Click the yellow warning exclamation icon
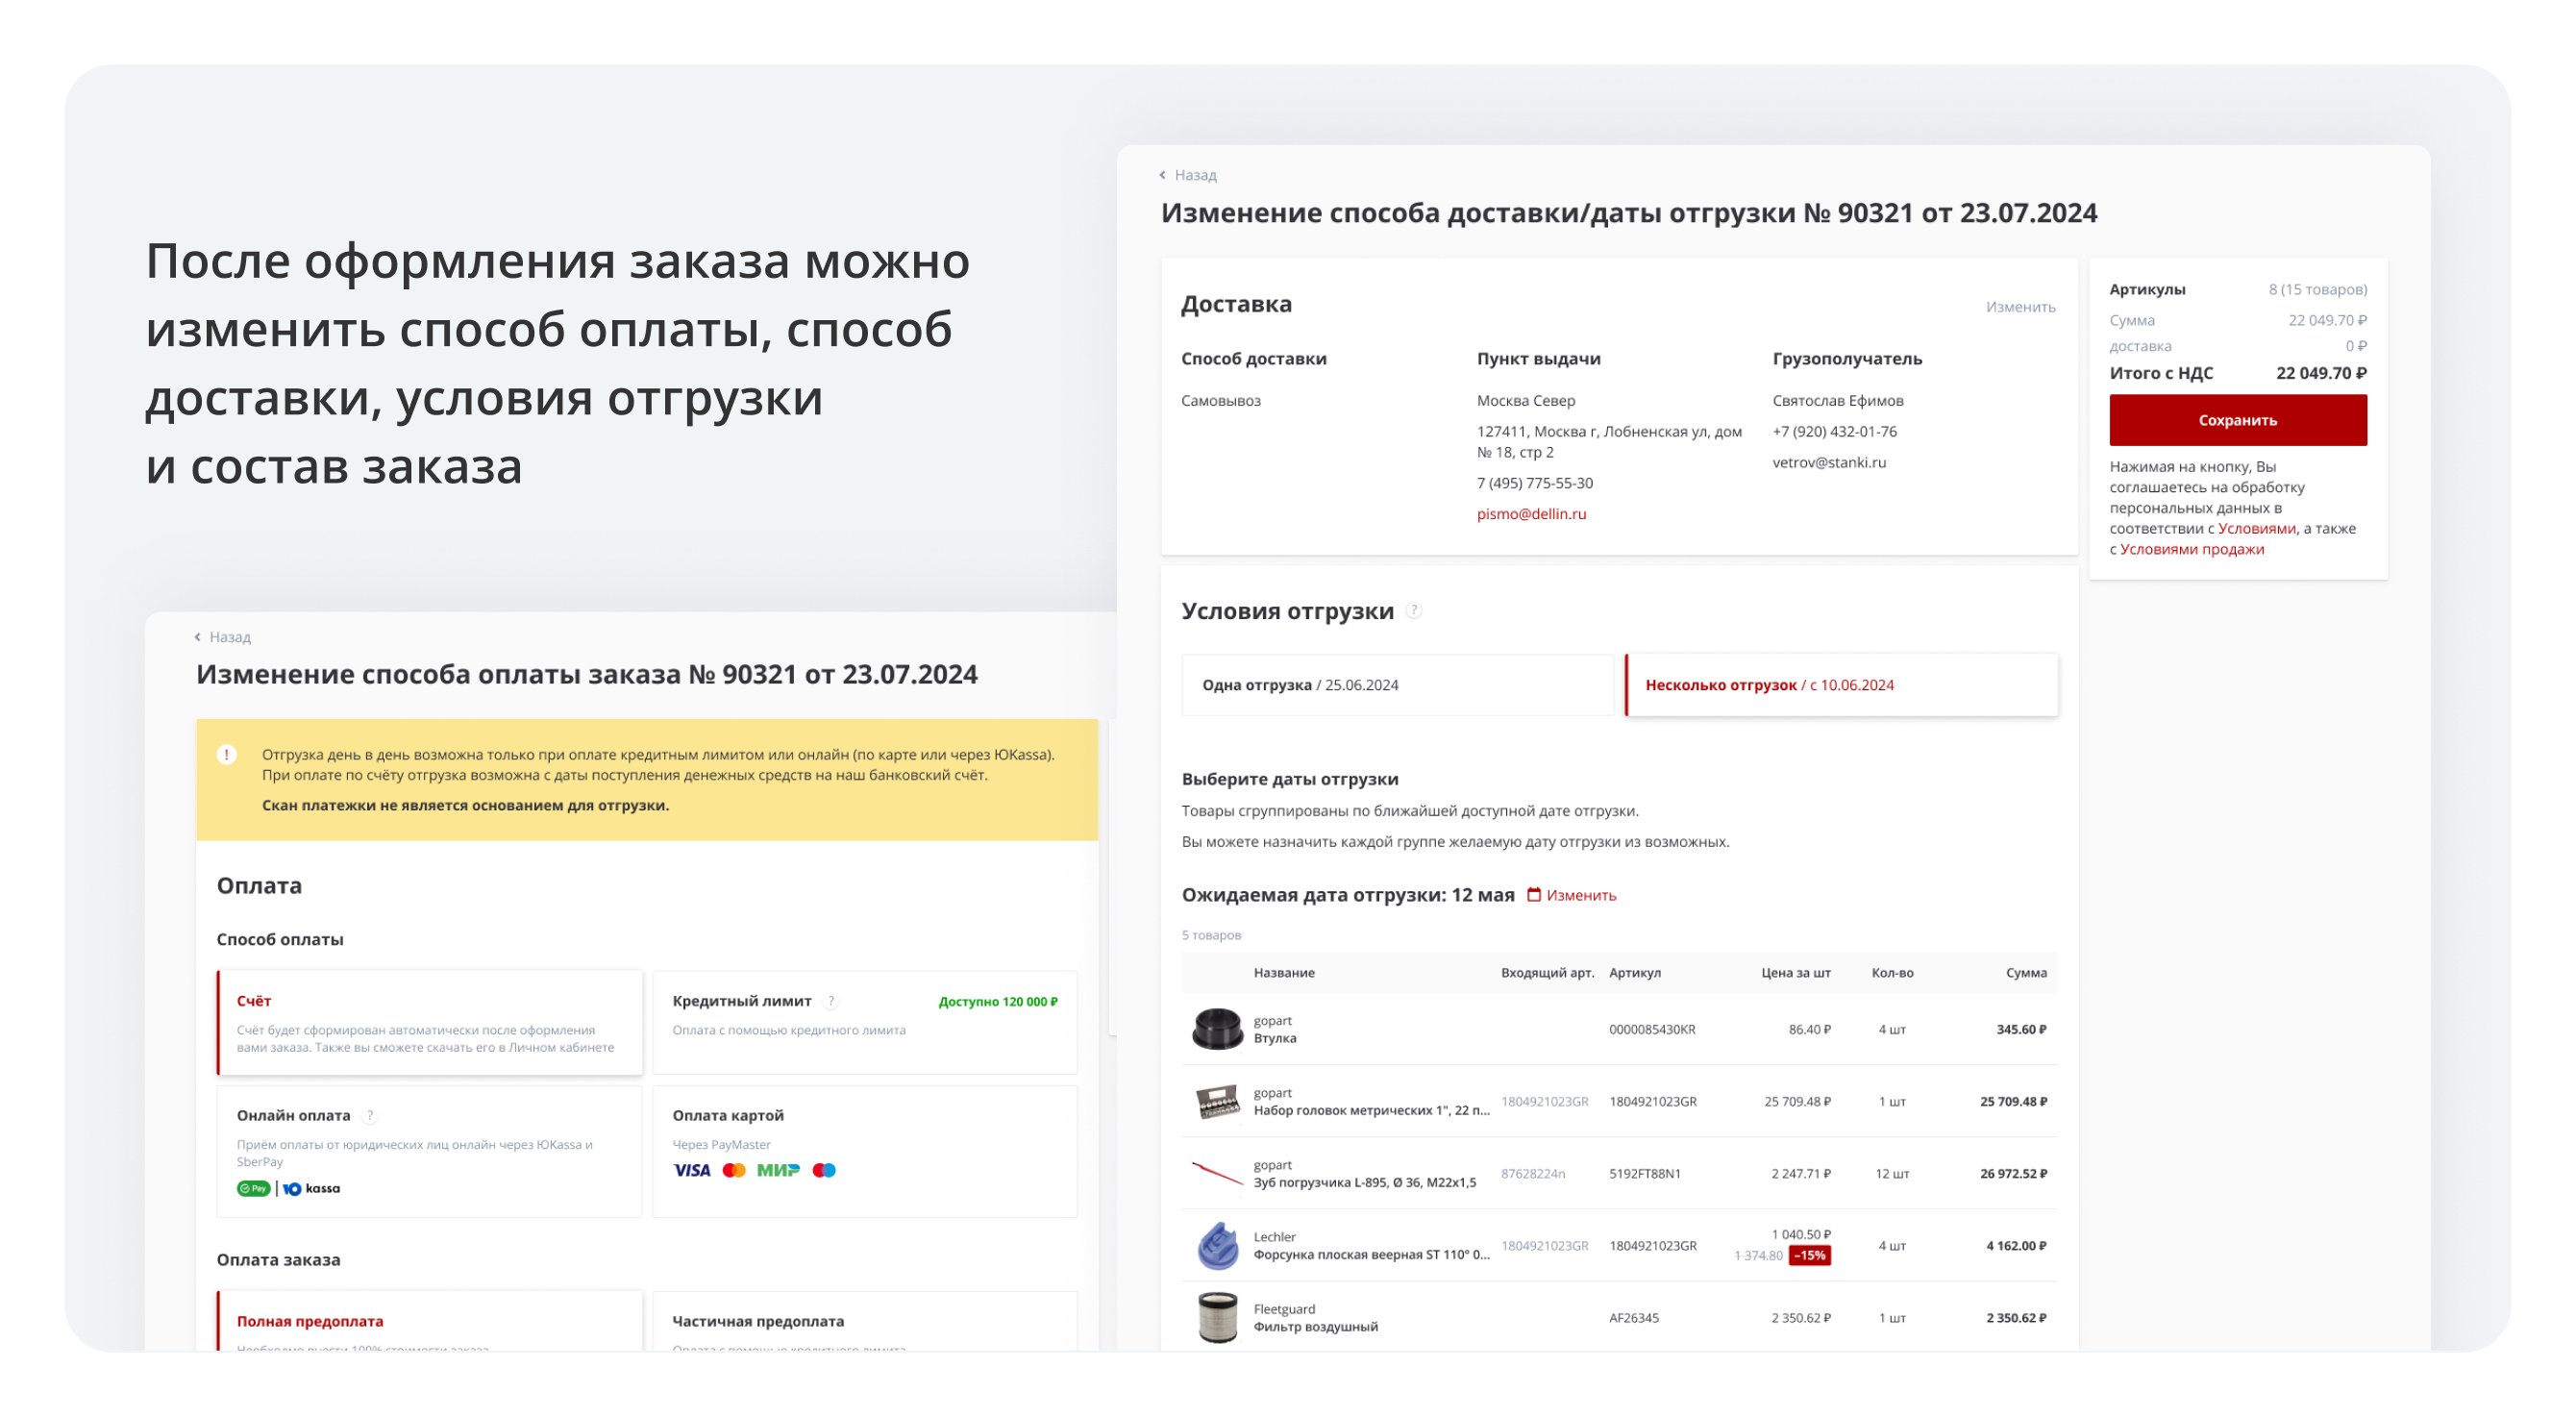Image resolution: width=2576 pixels, height=1417 pixels. coord(227,755)
